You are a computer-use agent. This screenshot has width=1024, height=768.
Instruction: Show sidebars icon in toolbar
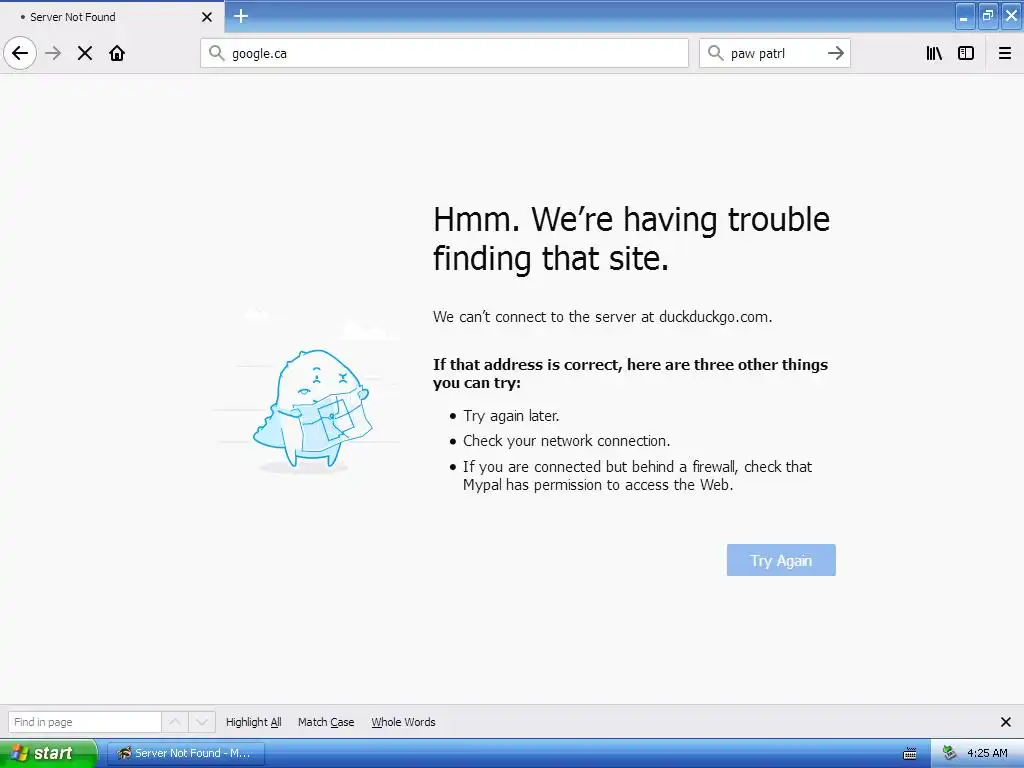[966, 53]
